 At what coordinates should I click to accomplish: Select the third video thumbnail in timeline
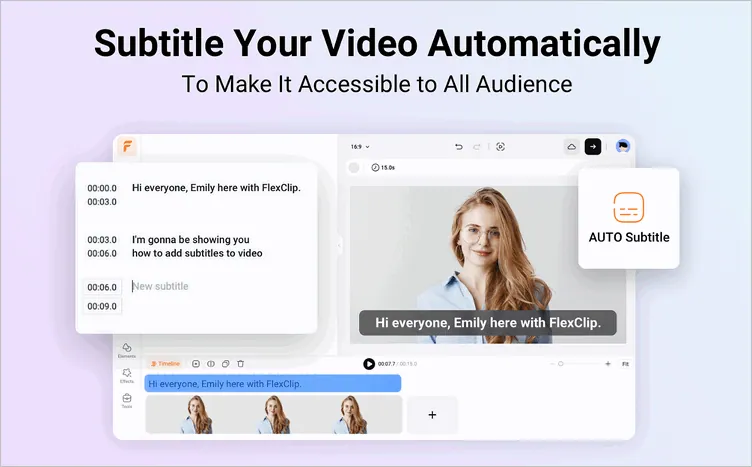[x=350, y=415]
